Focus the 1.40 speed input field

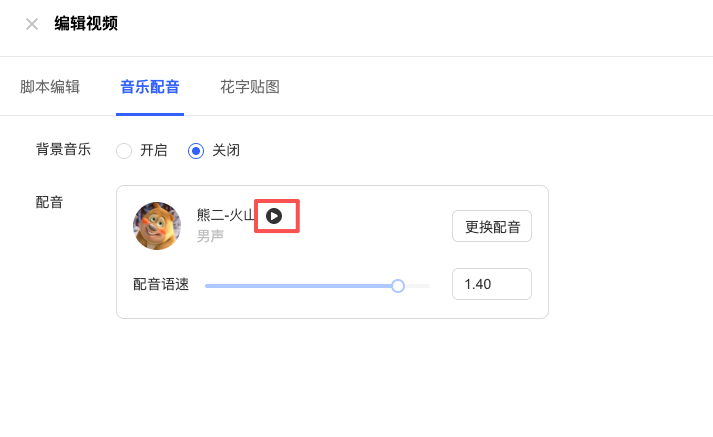coord(491,284)
